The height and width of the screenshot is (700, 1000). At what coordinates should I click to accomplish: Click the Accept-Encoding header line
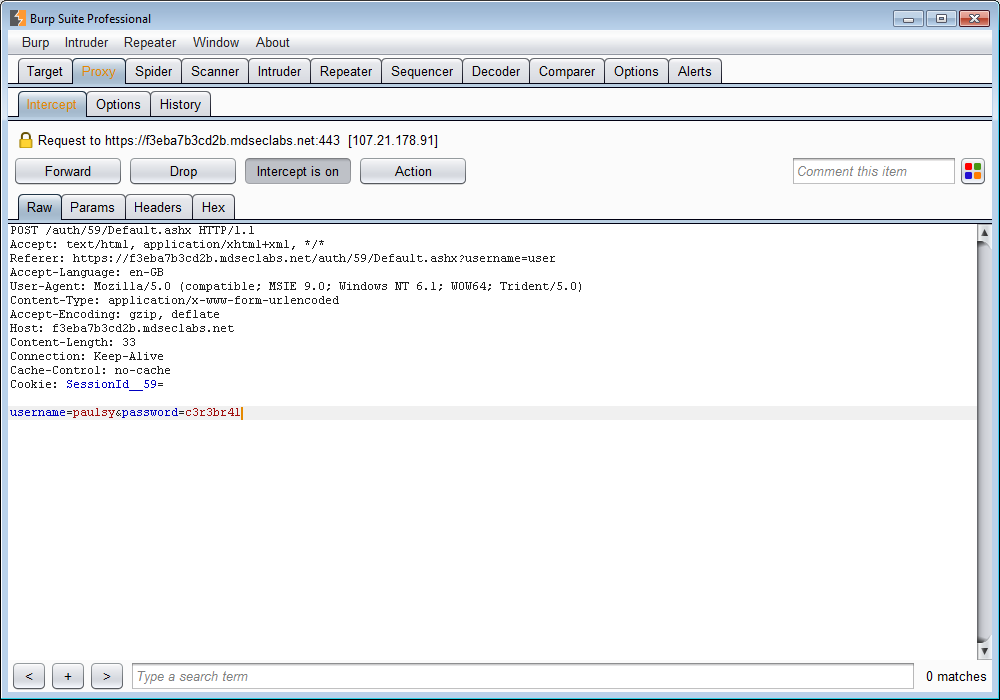point(115,314)
